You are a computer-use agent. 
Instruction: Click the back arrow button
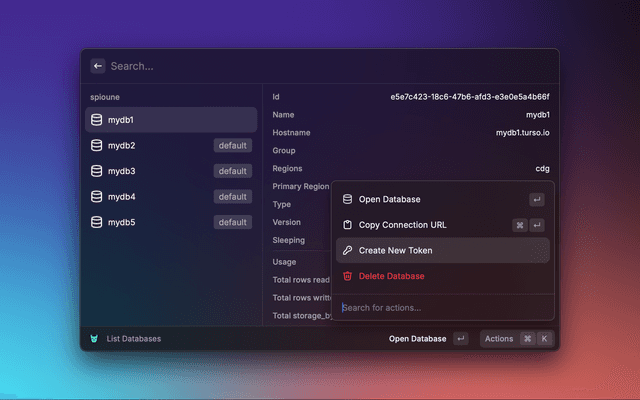[98, 66]
